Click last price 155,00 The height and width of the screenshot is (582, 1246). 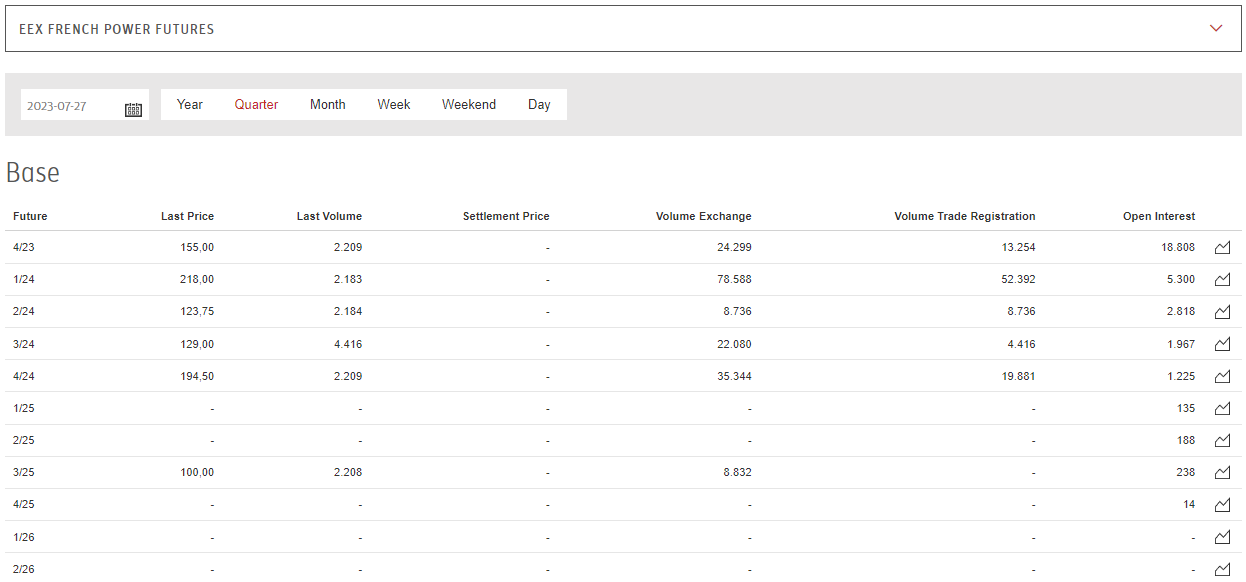pos(197,247)
